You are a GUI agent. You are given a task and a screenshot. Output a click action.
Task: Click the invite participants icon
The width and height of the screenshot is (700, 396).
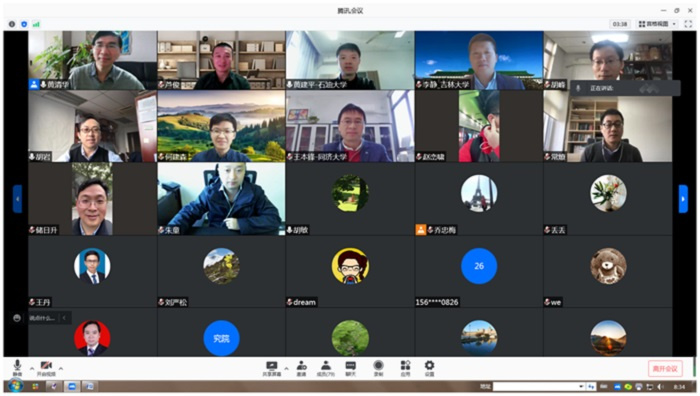click(302, 368)
